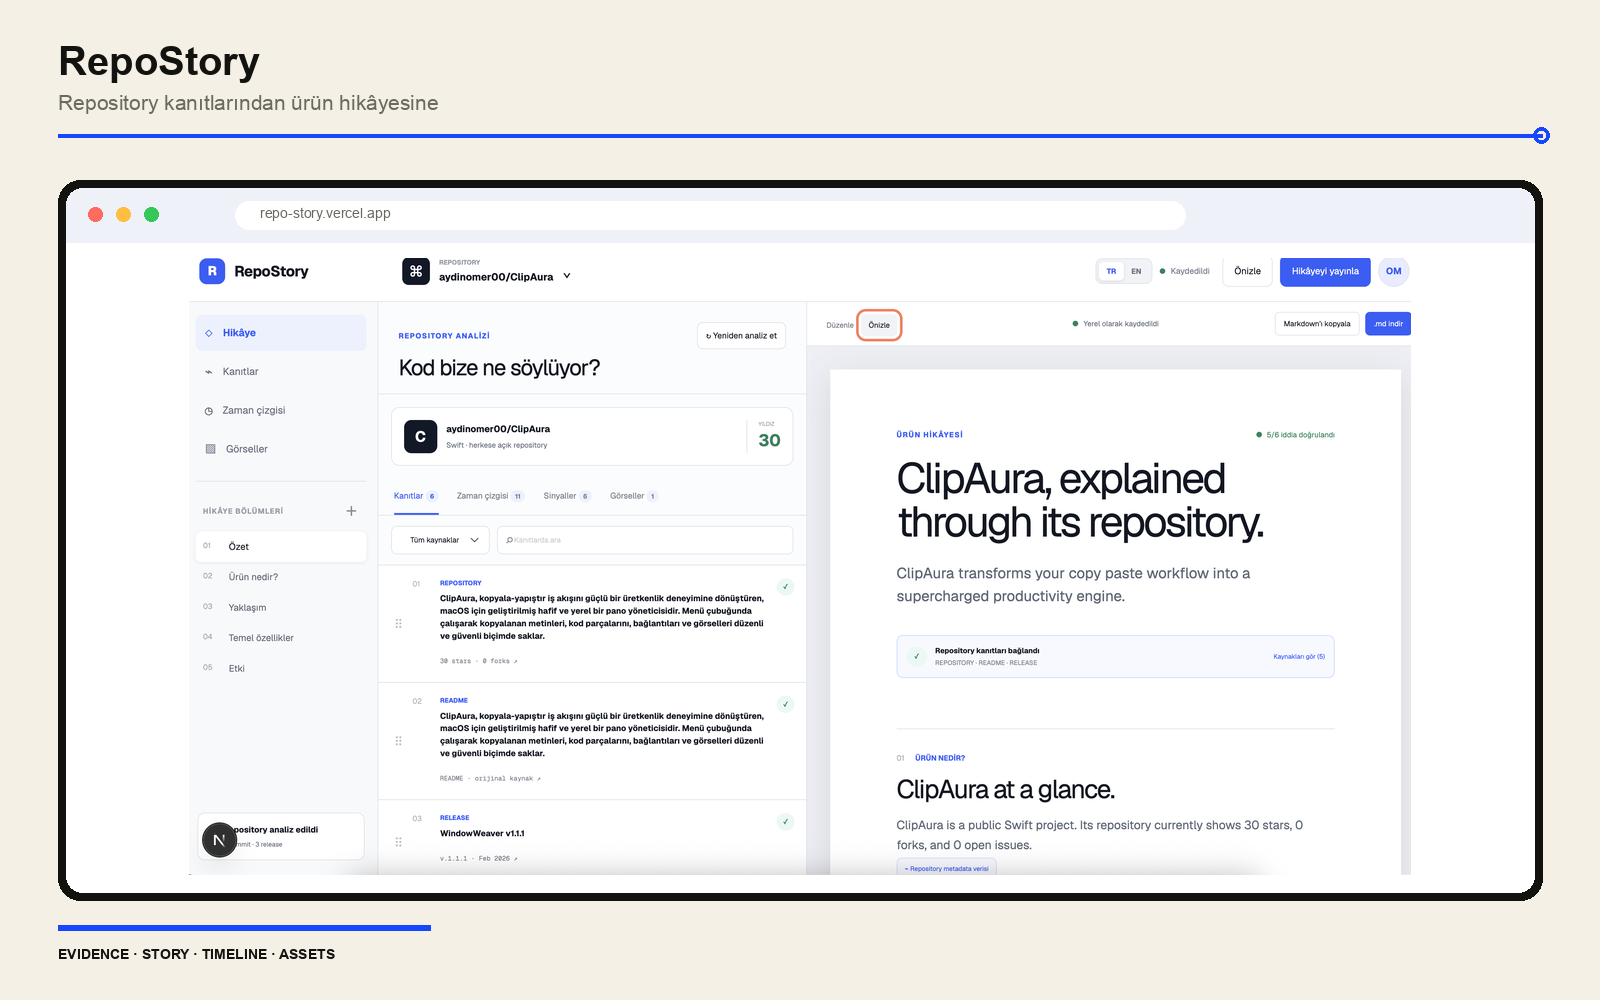Image resolution: width=1600 pixels, height=1000 pixels.
Task: Open the v.1.1.1 · Feb 2026 link
Action: (x=479, y=859)
